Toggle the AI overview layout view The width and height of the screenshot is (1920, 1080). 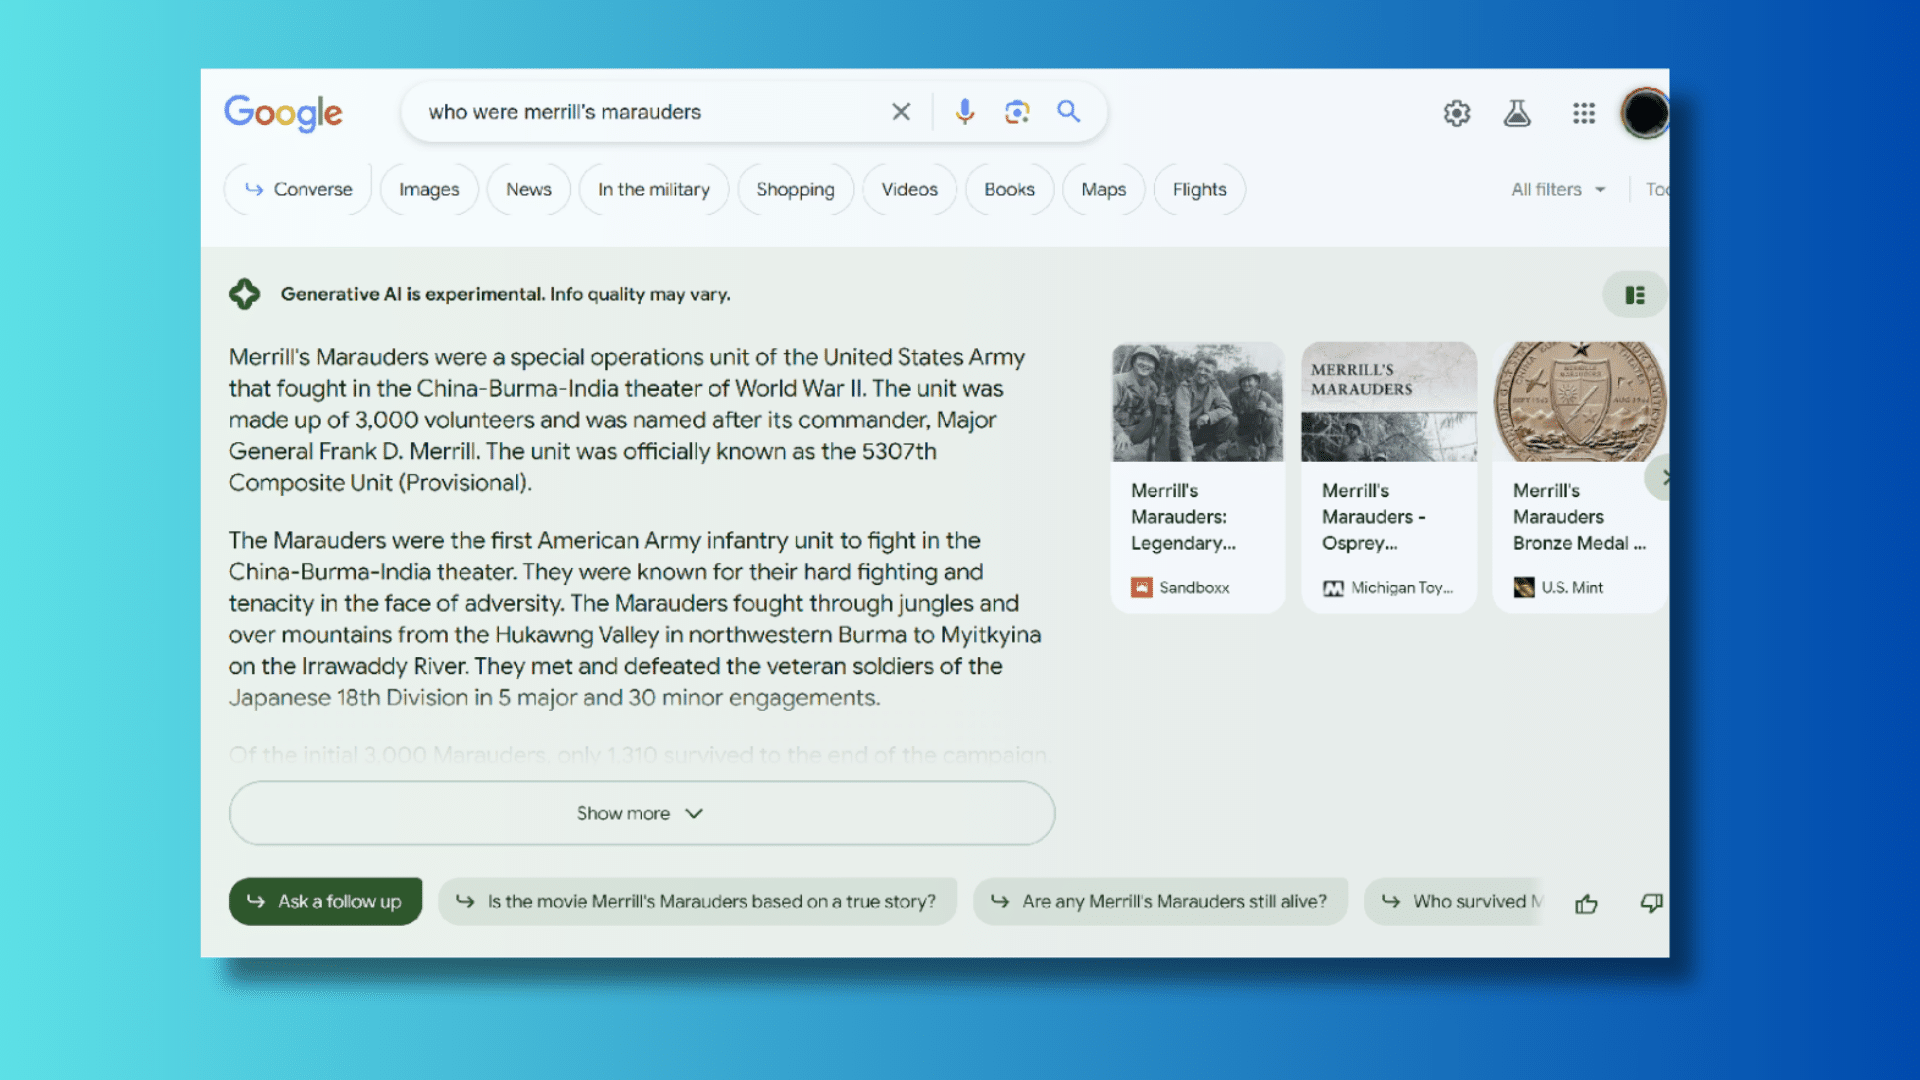[x=1635, y=295]
